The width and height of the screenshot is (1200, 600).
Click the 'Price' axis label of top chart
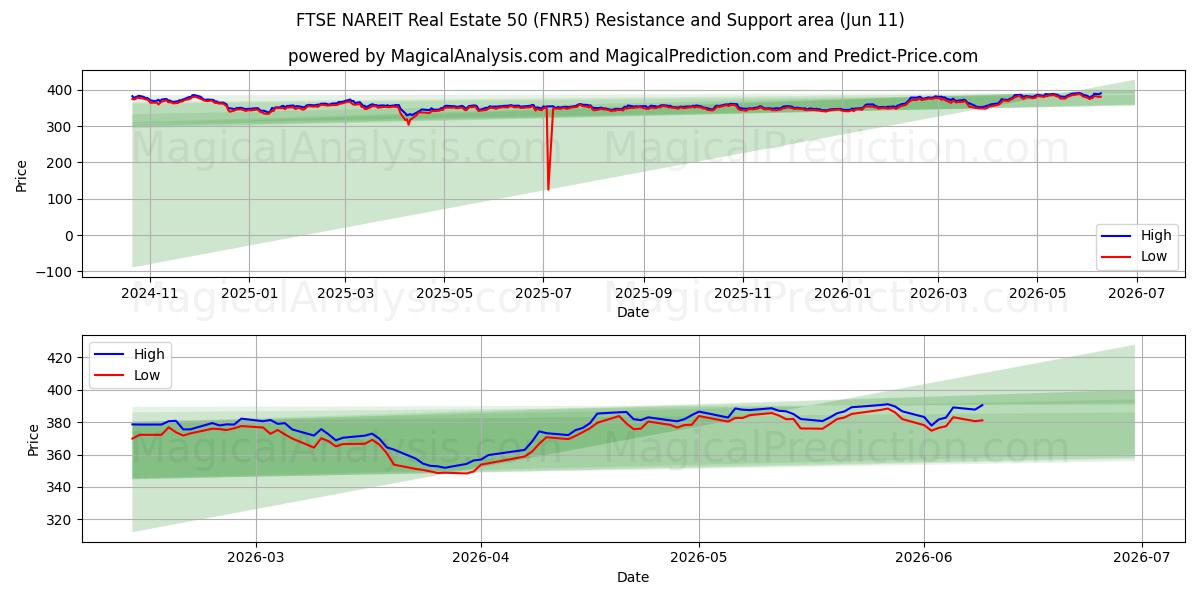22,174
